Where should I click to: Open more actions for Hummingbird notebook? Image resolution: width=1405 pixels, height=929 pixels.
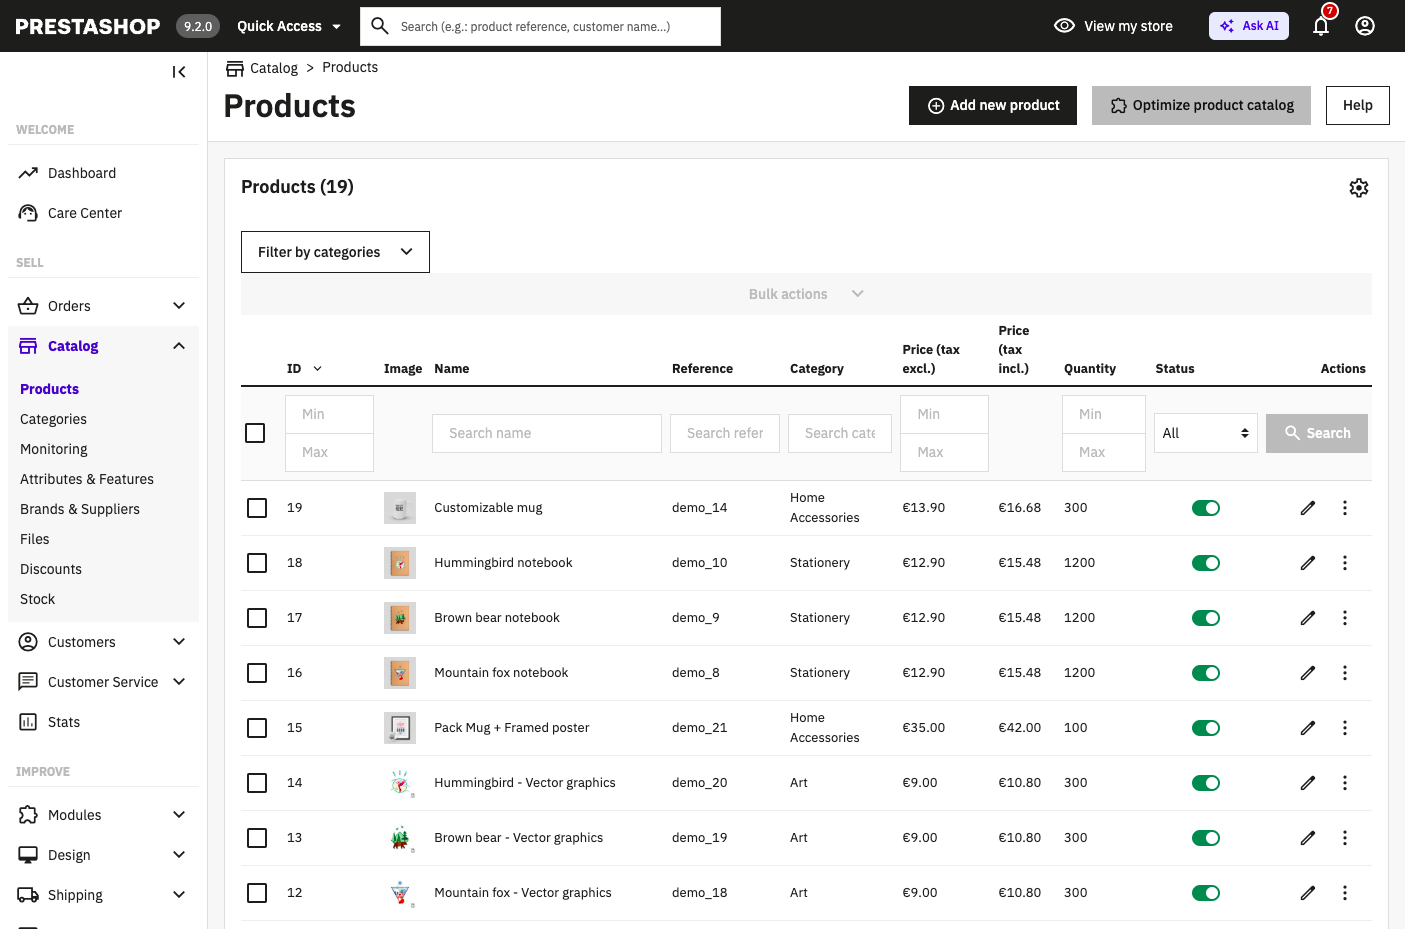coord(1345,563)
